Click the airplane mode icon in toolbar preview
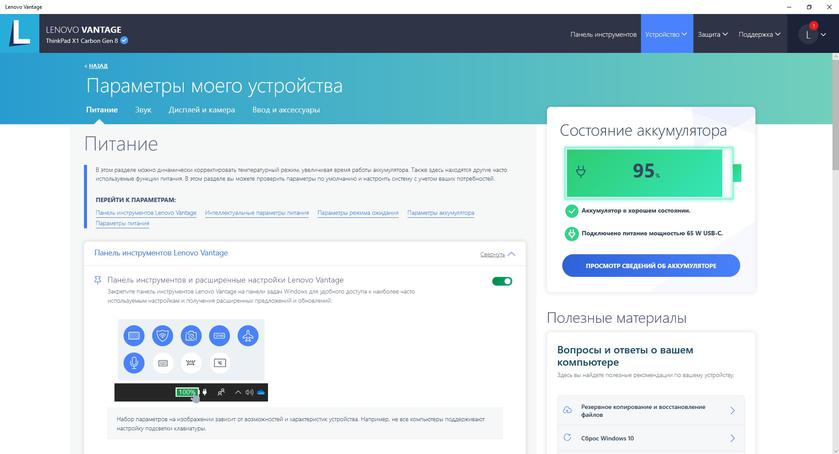The image size is (839, 454). [248, 335]
